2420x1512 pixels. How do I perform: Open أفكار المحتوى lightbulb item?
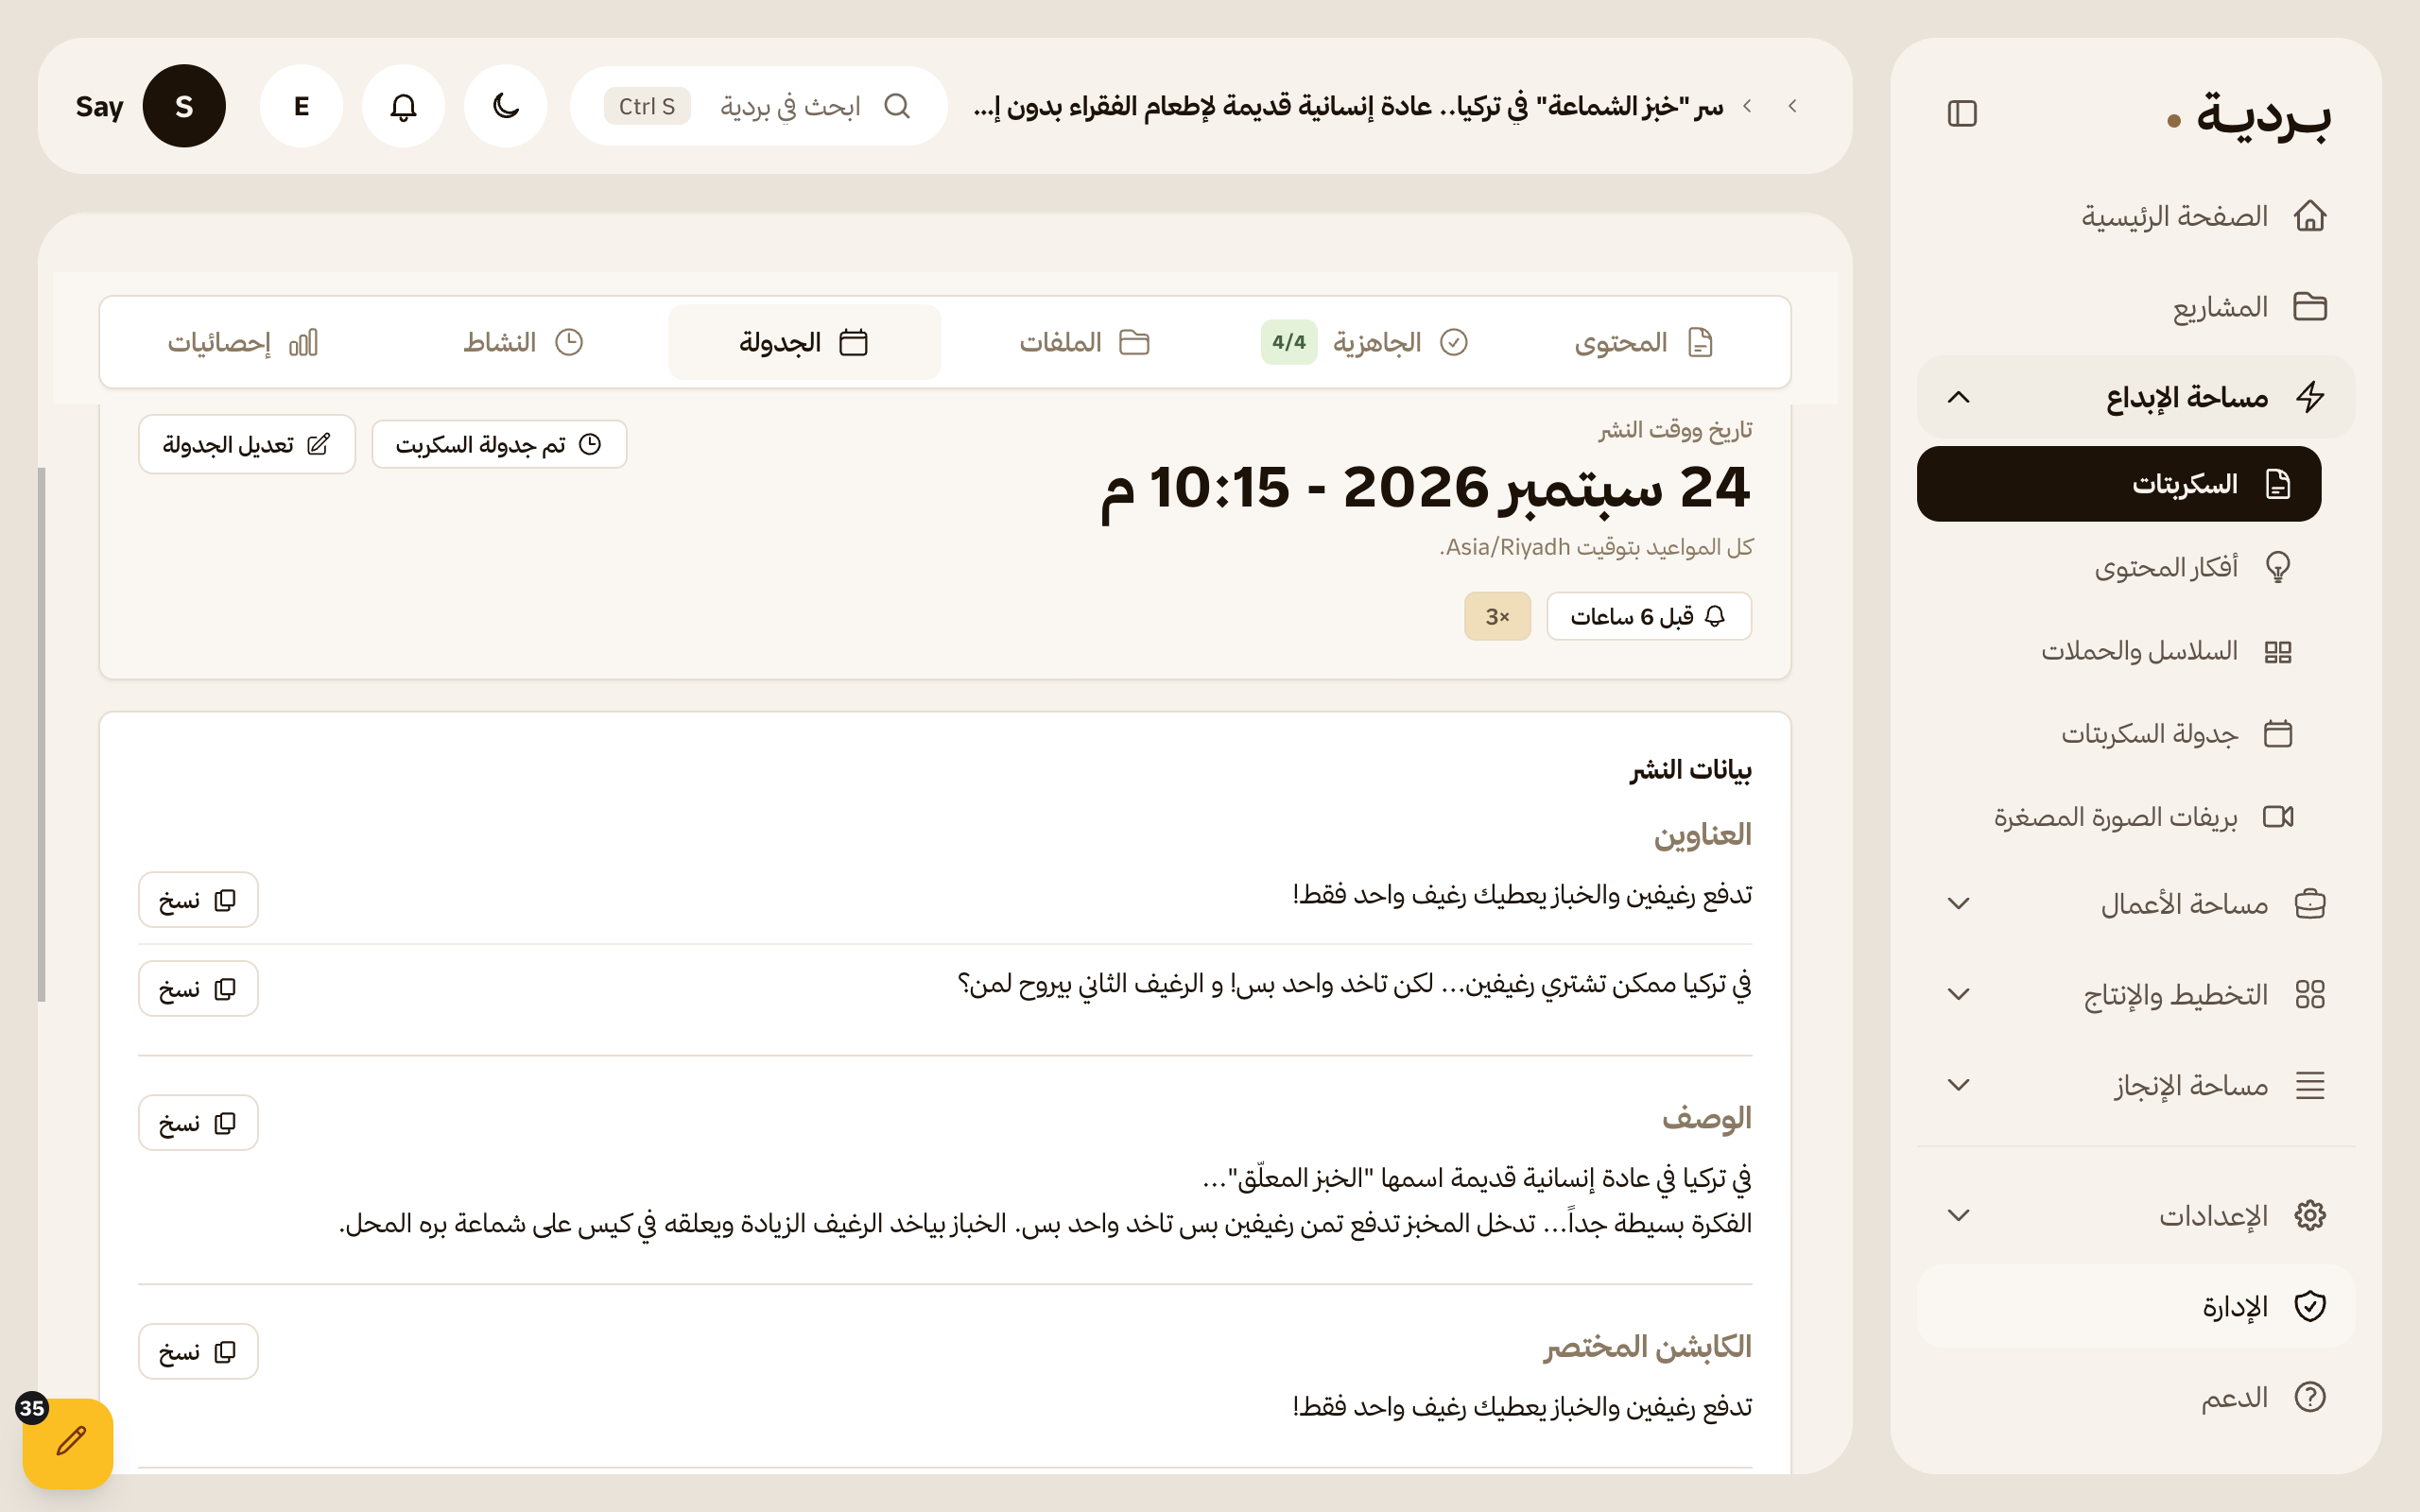(x=2118, y=567)
